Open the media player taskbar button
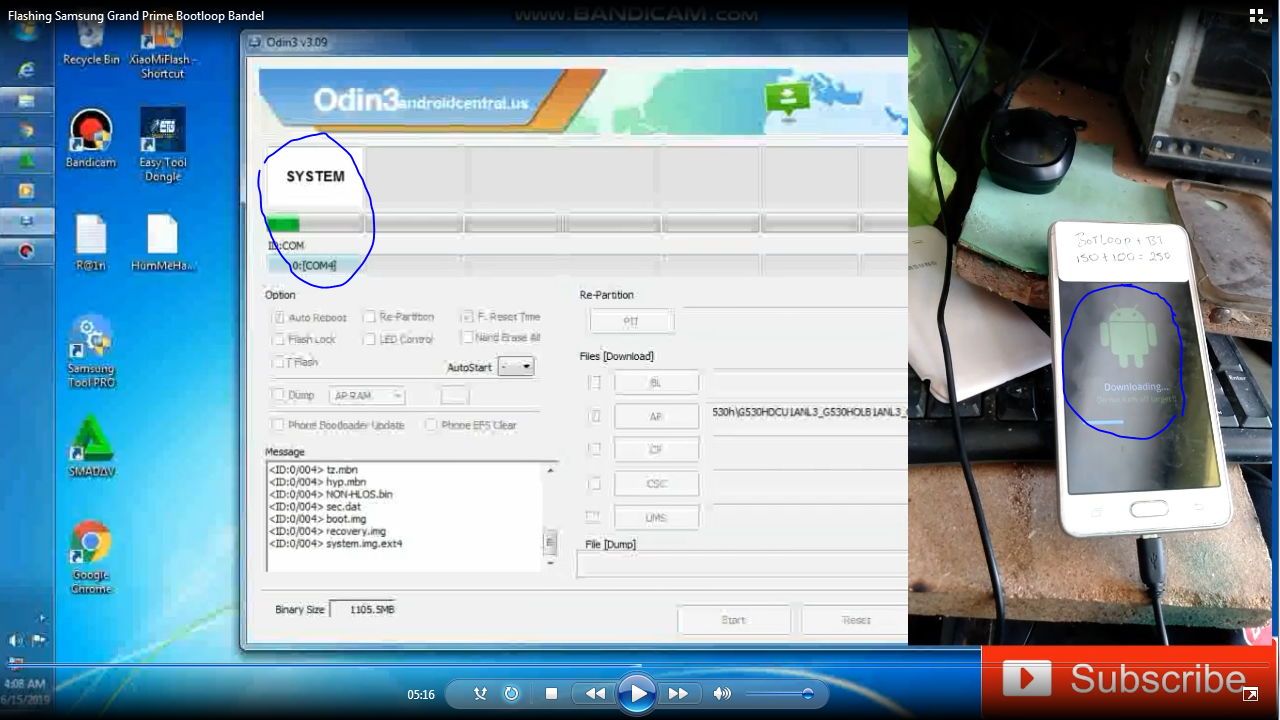The width and height of the screenshot is (1280, 720). [x=26, y=190]
